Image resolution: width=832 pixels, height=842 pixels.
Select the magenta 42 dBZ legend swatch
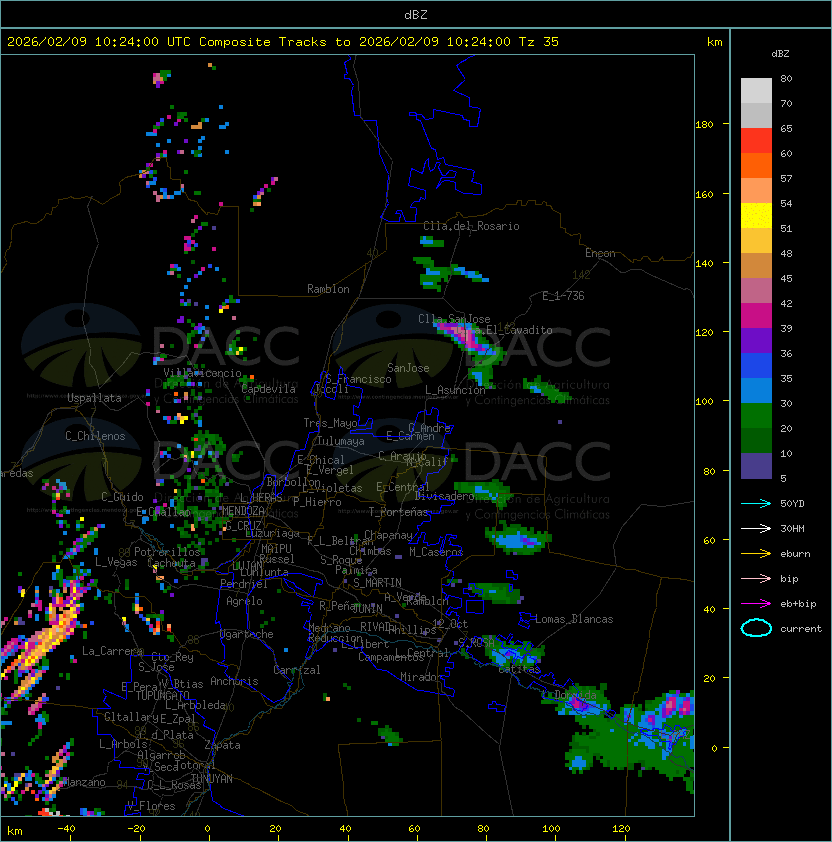click(x=756, y=316)
